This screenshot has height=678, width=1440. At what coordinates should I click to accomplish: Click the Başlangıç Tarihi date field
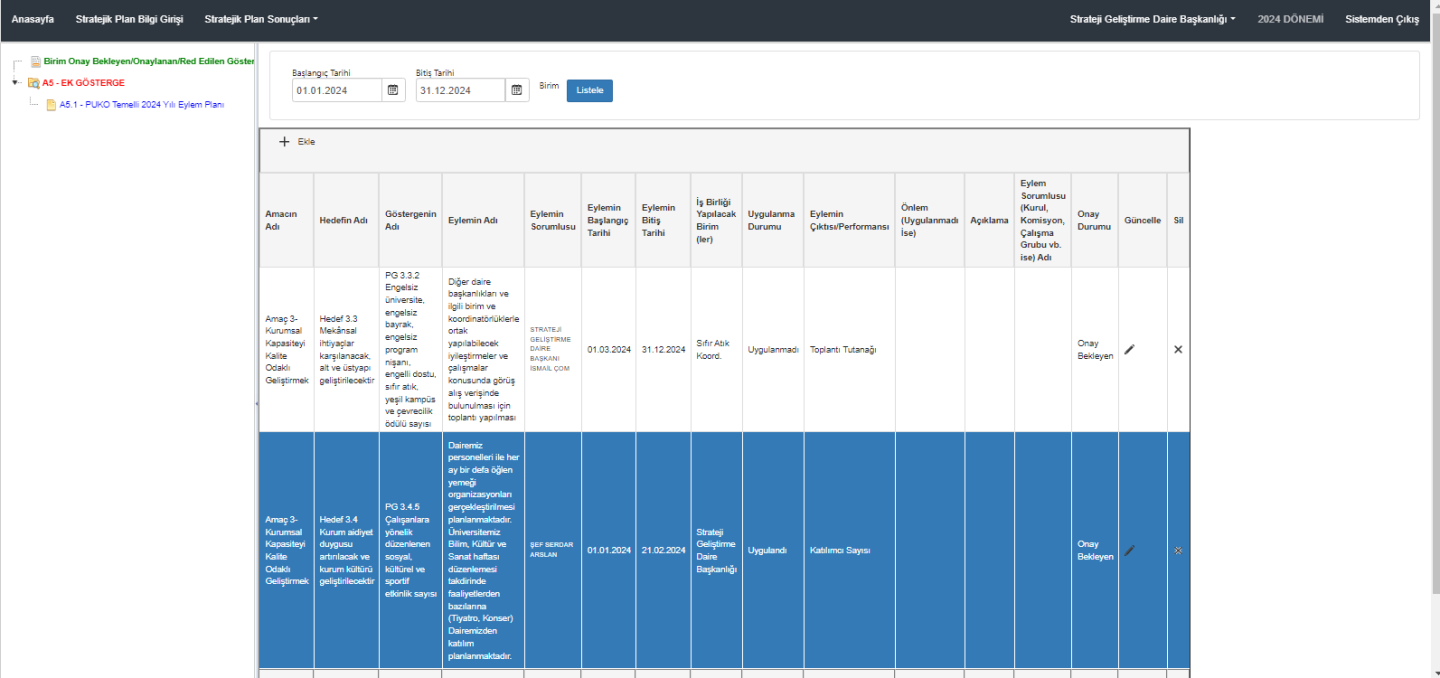click(x=337, y=90)
